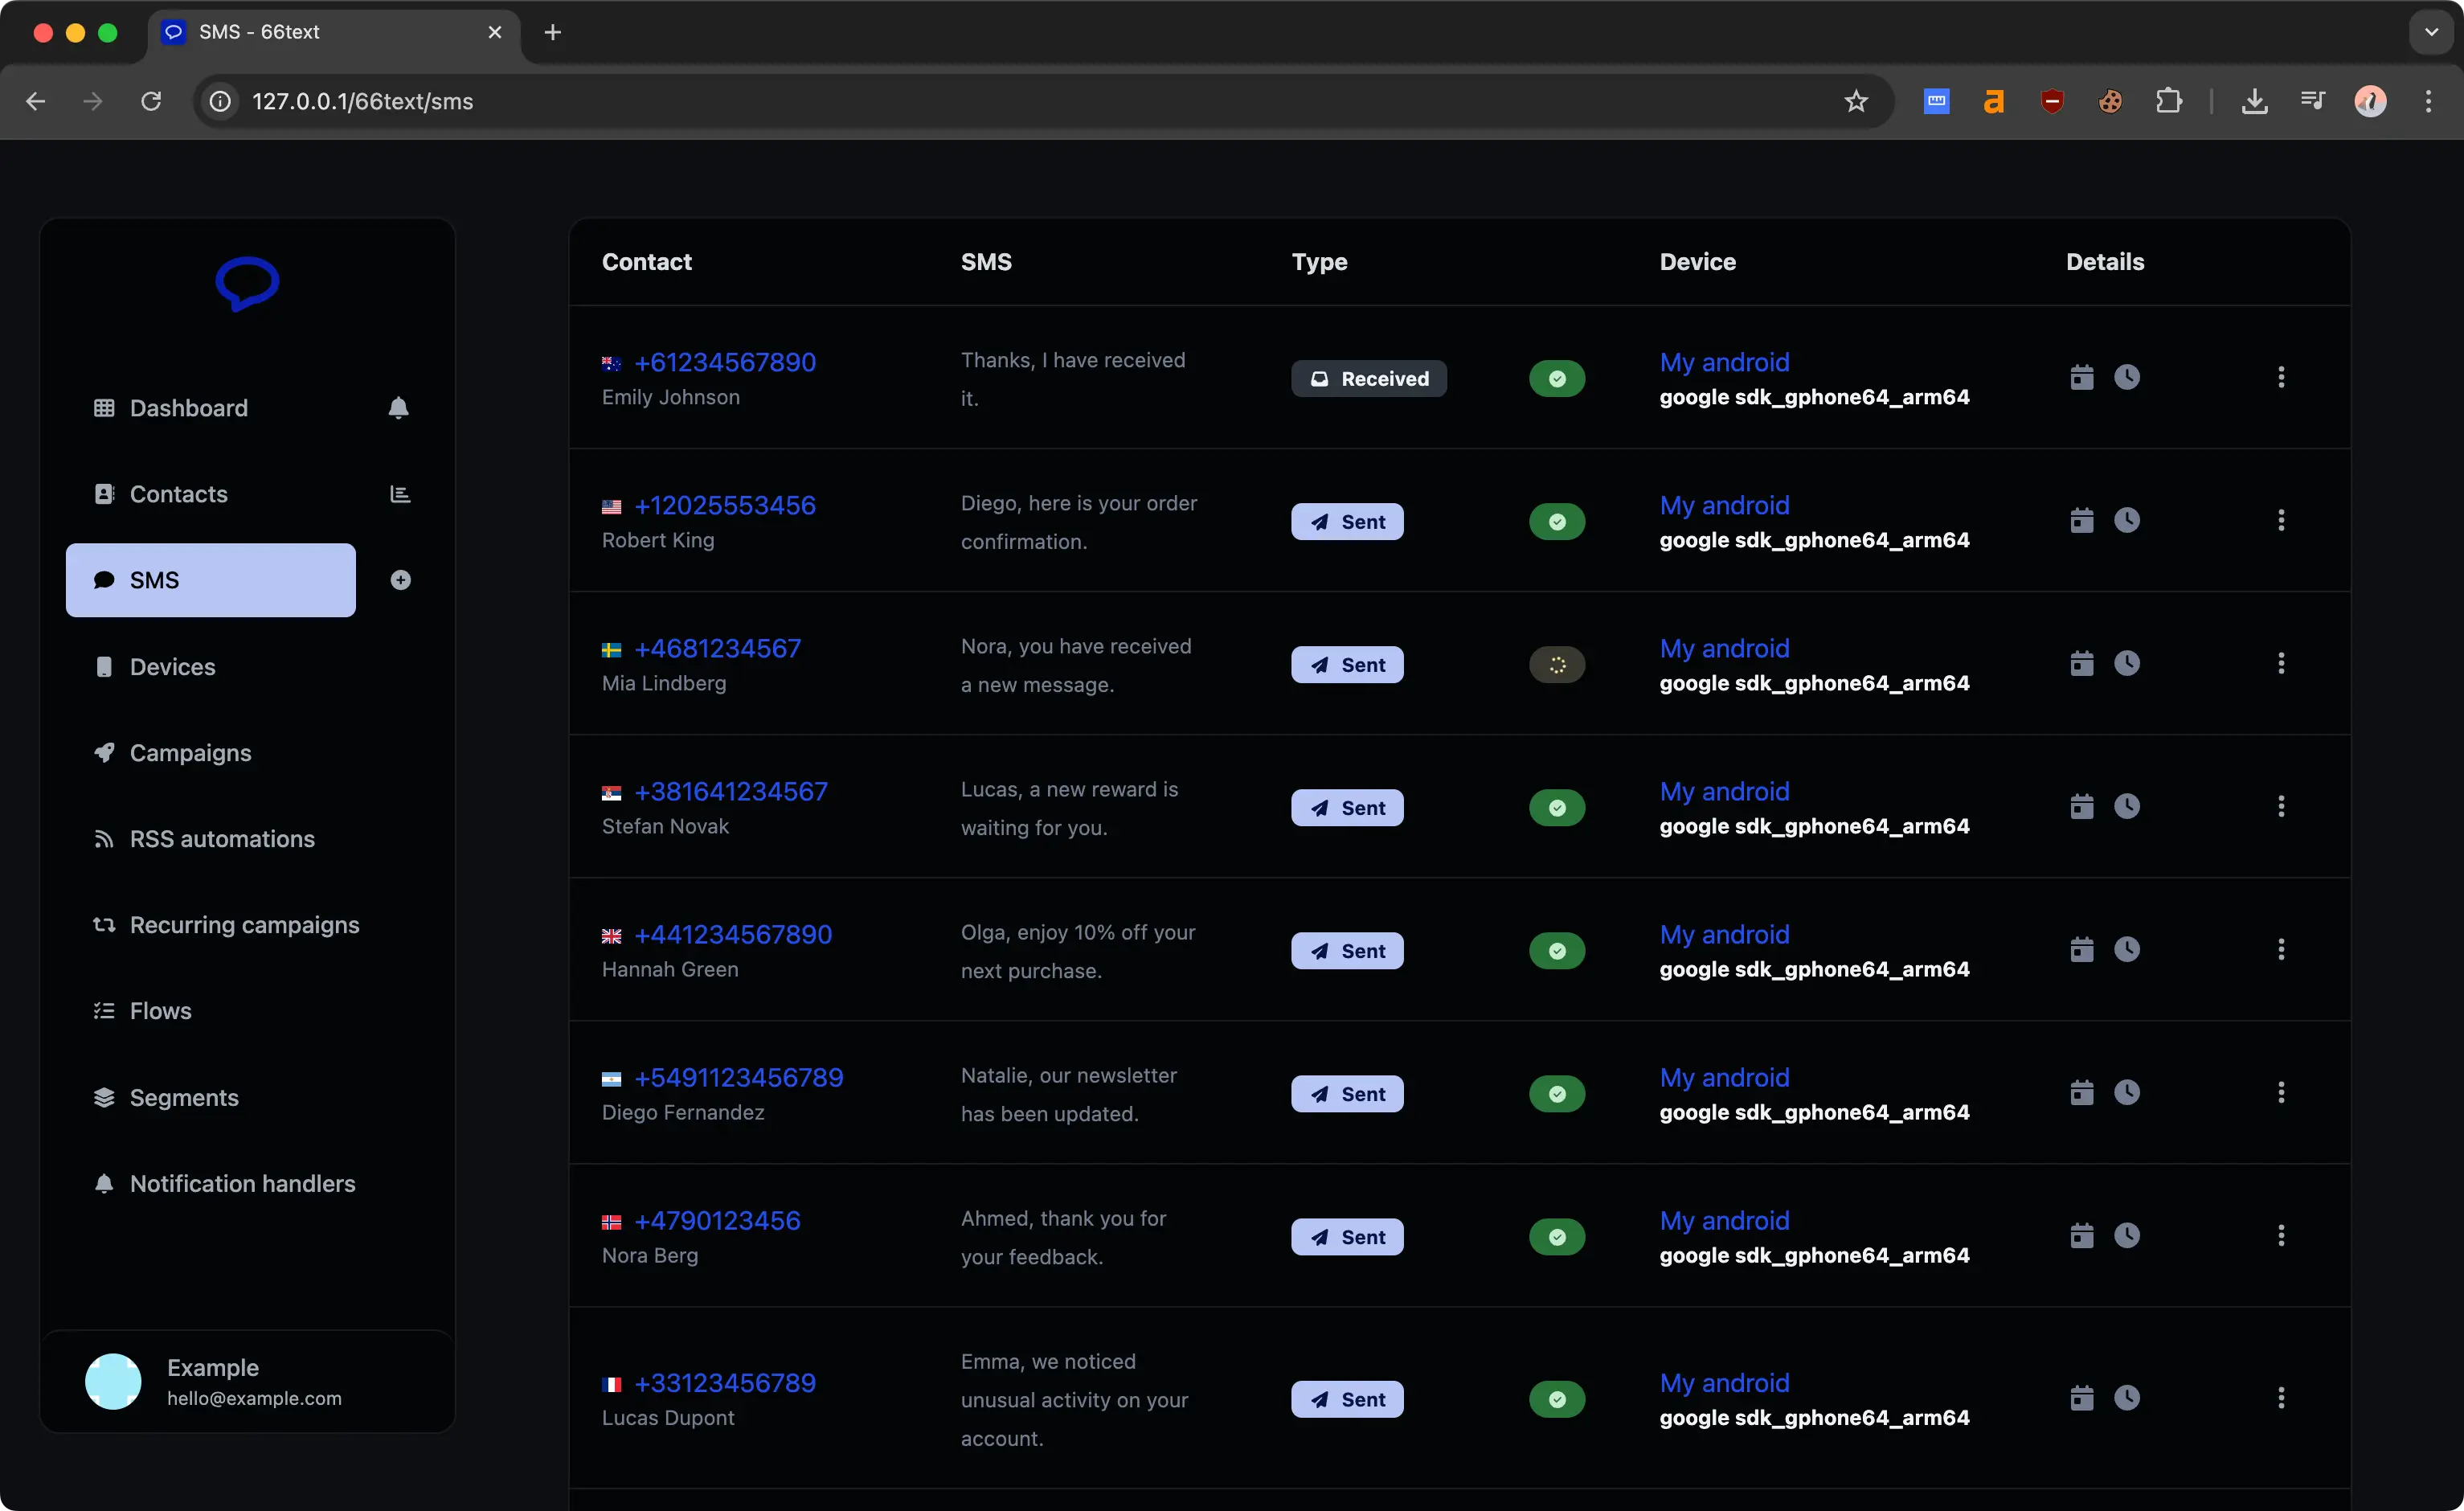Open three-dot menu for Emily Johnson row
This screenshot has width=2464, height=1511.
2280,377
